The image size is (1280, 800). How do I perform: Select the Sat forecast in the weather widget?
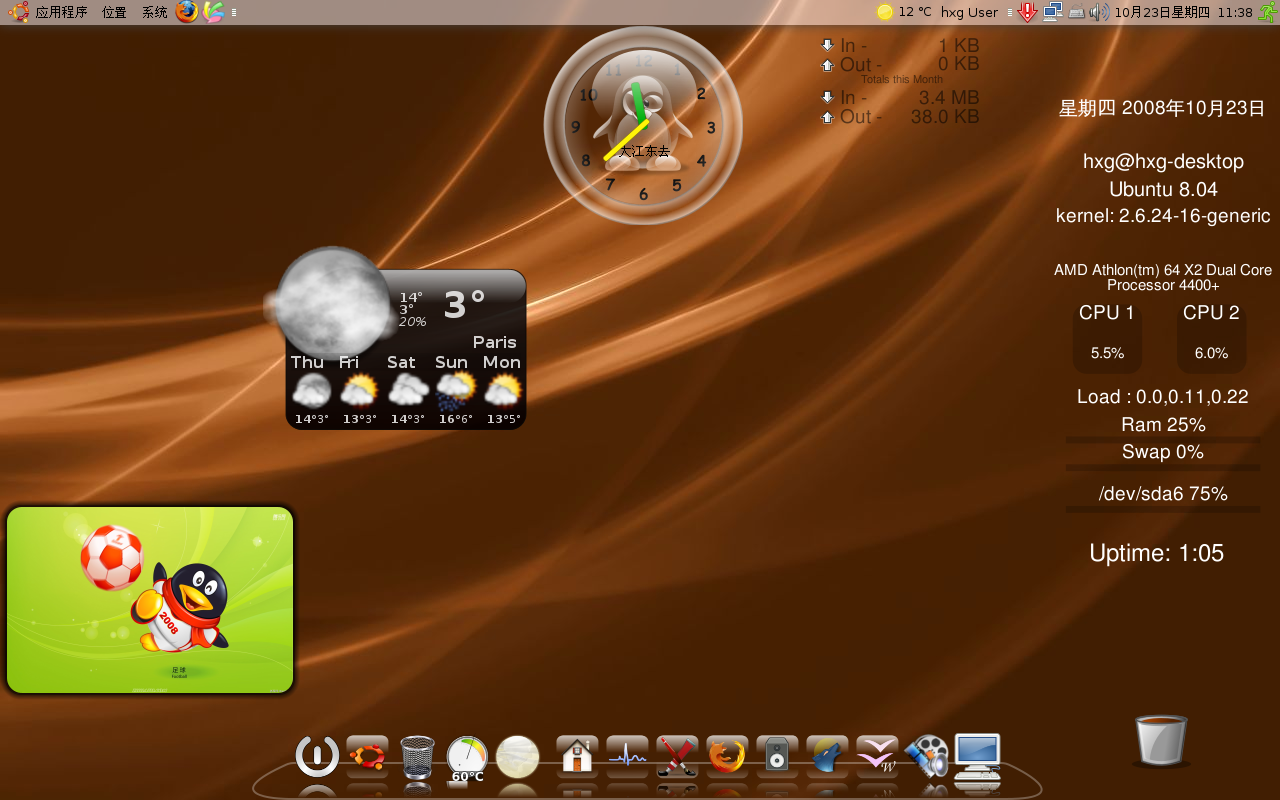(407, 390)
